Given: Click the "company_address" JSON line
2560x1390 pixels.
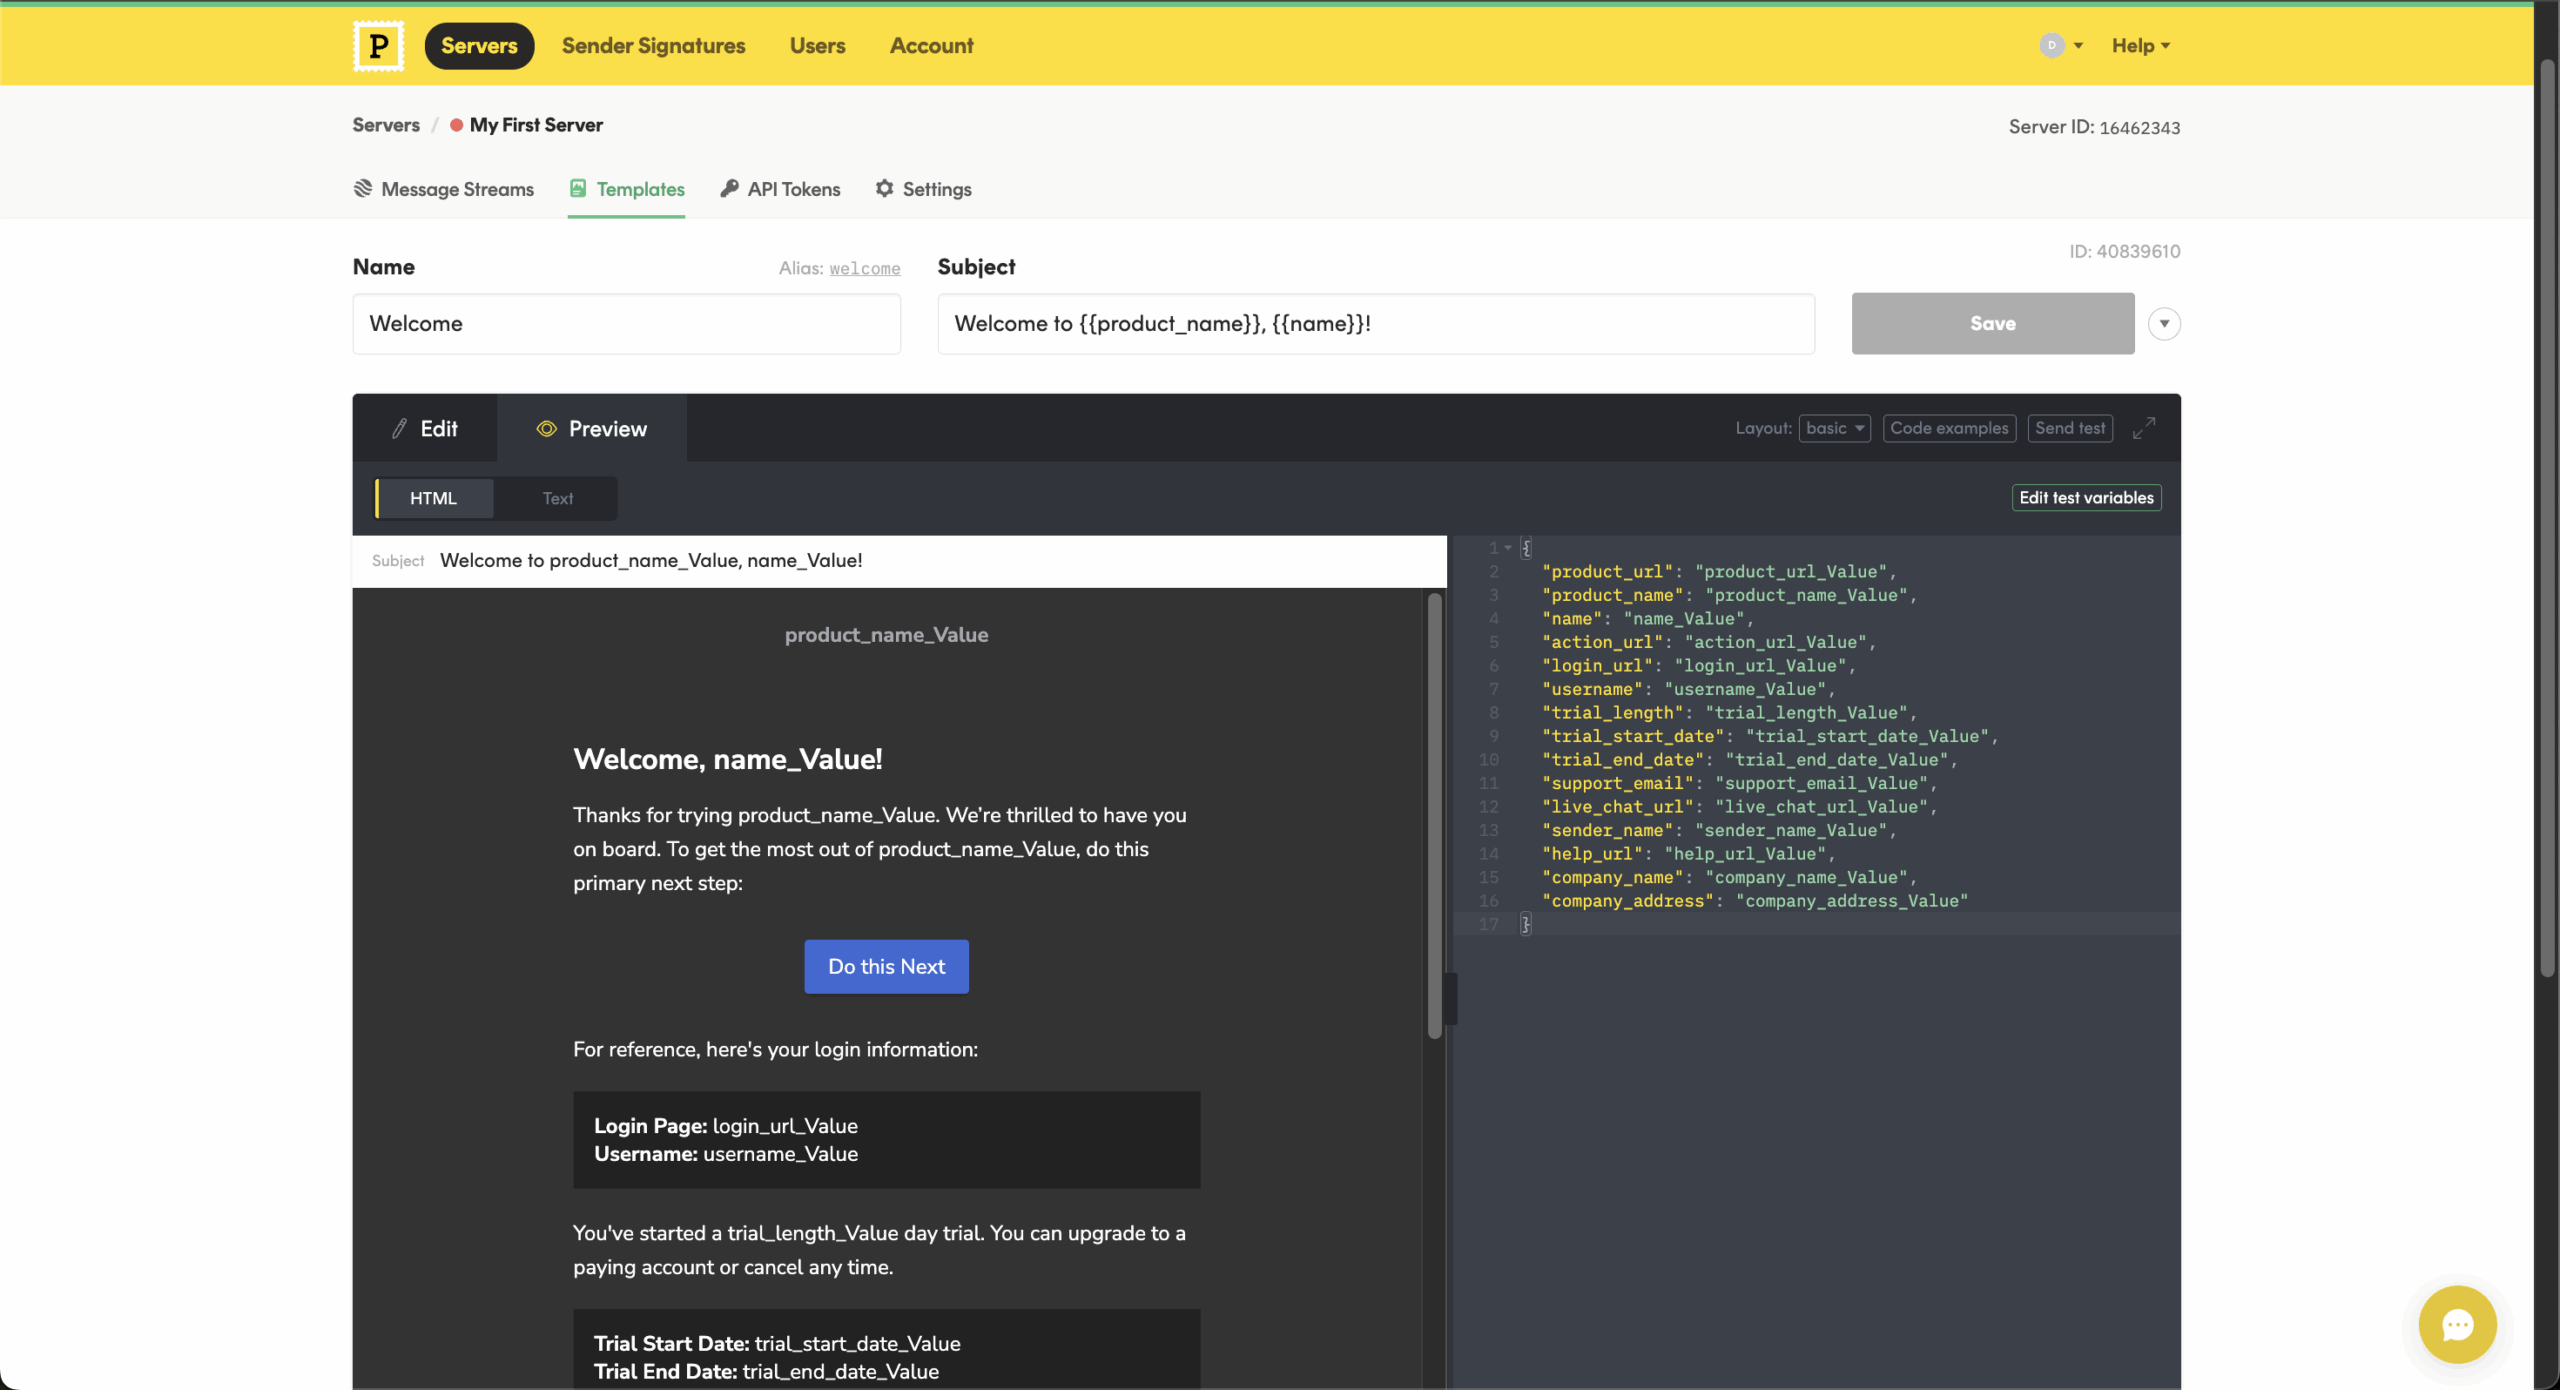Looking at the screenshot, I should (x=1754, y=901).
